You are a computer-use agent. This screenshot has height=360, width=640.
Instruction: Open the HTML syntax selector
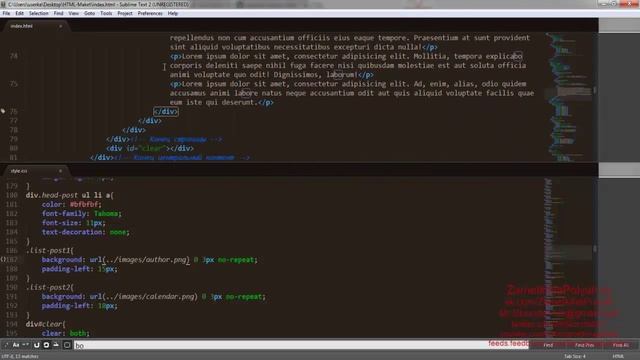tap(618, 356)
